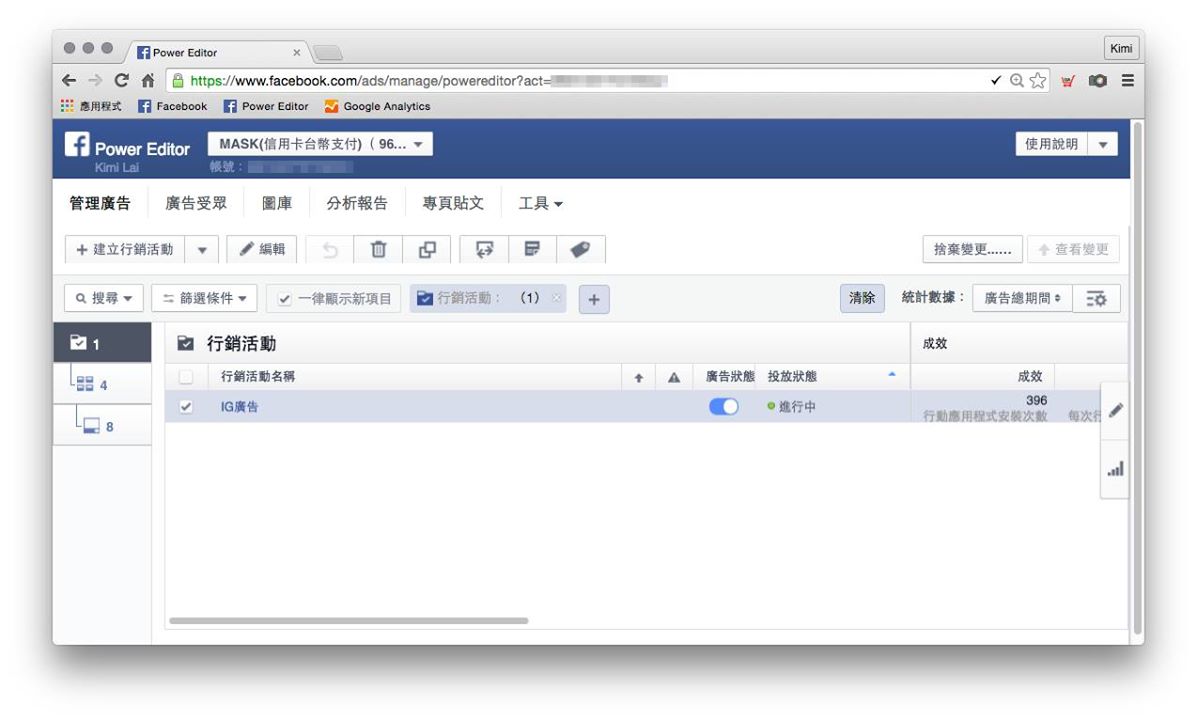Click the undo revert arrow icon

330,250
